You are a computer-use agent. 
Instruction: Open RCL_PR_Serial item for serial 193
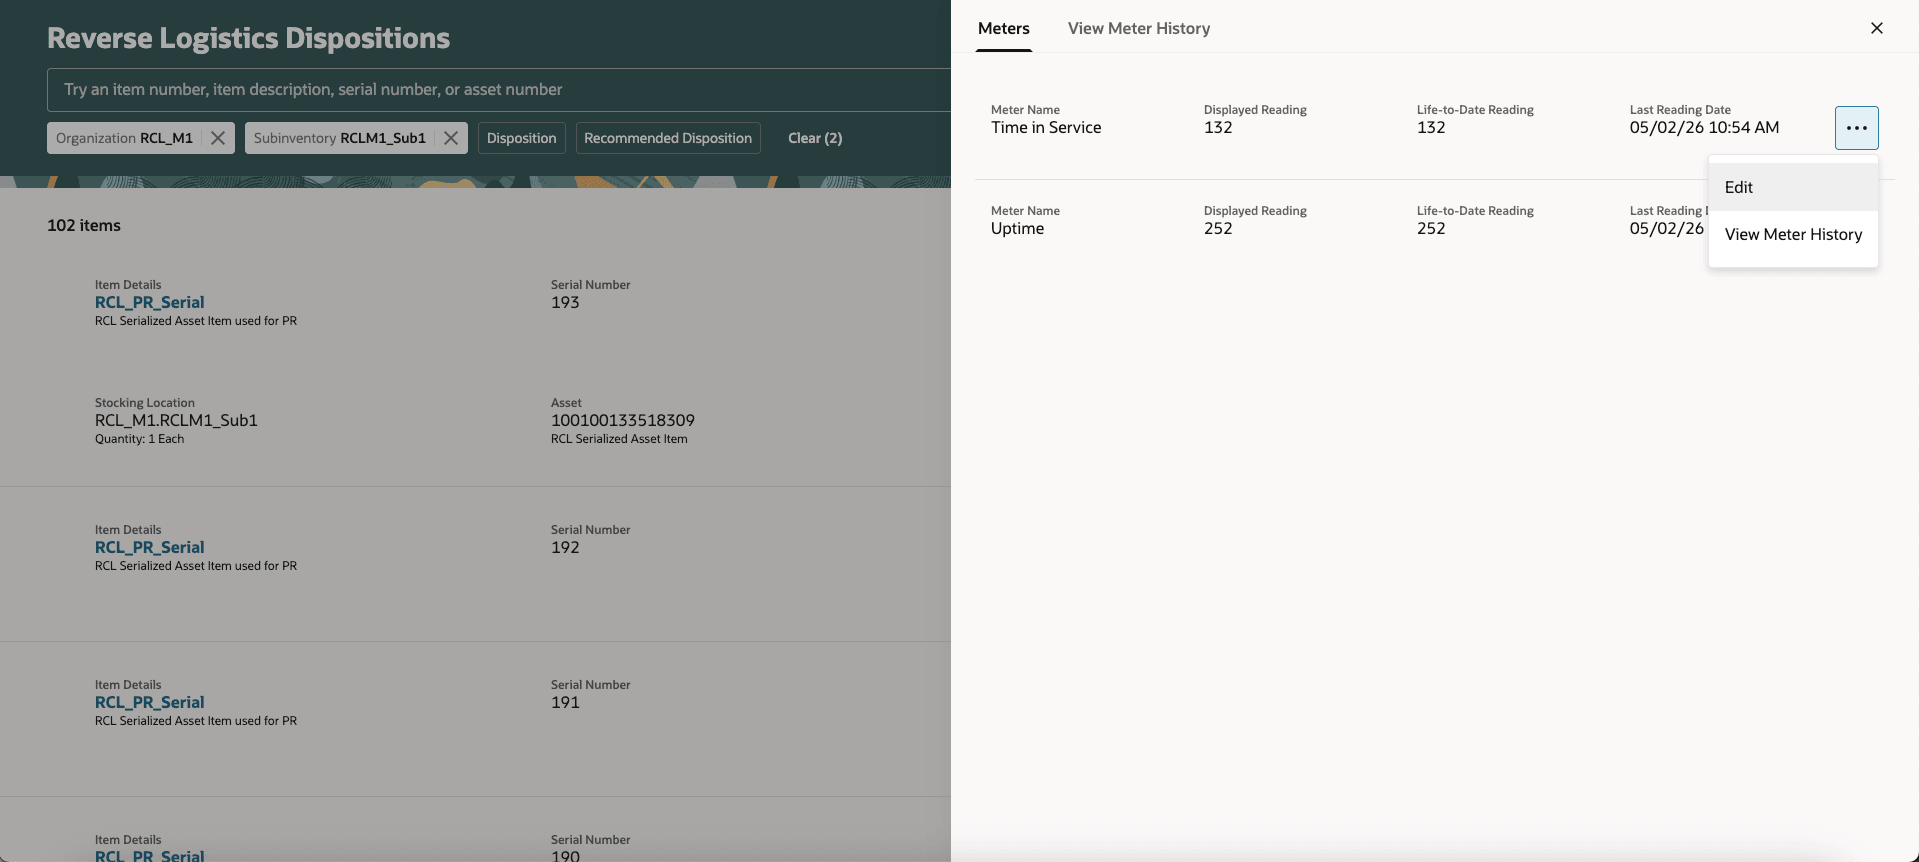click(x=150, y=302)
